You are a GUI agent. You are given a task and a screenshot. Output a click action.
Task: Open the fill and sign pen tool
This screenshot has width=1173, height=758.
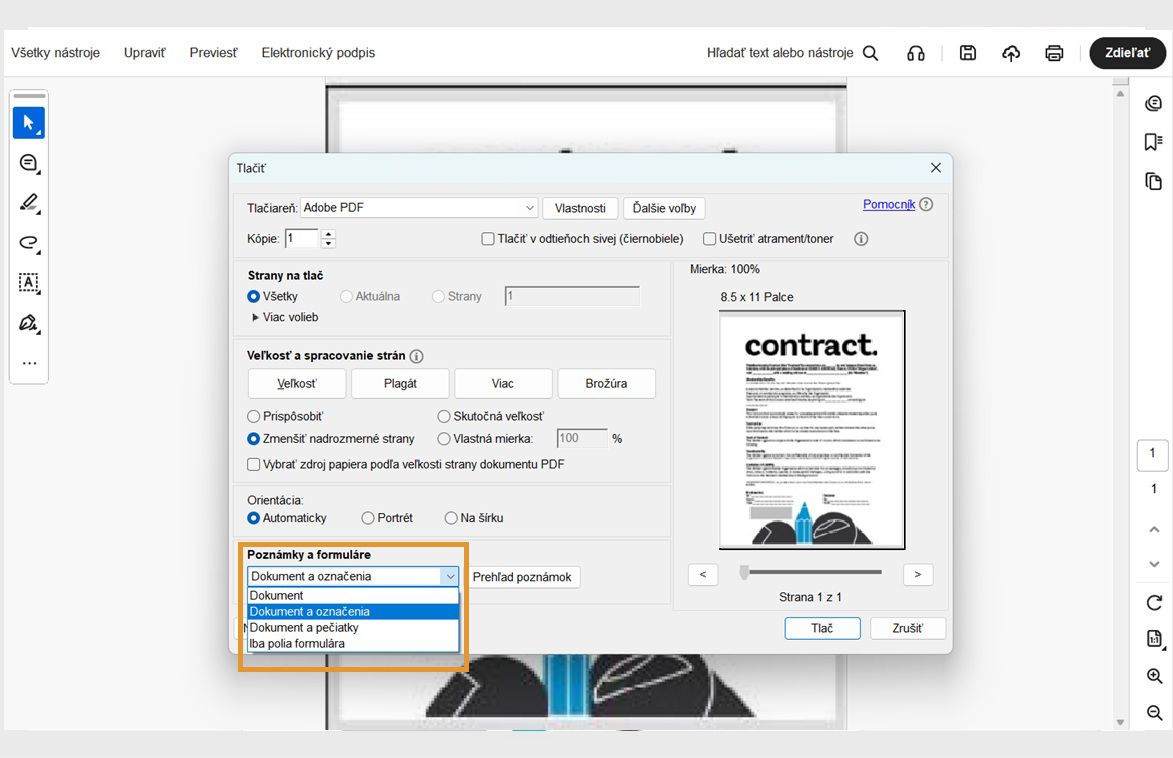(x=28, y=323)
